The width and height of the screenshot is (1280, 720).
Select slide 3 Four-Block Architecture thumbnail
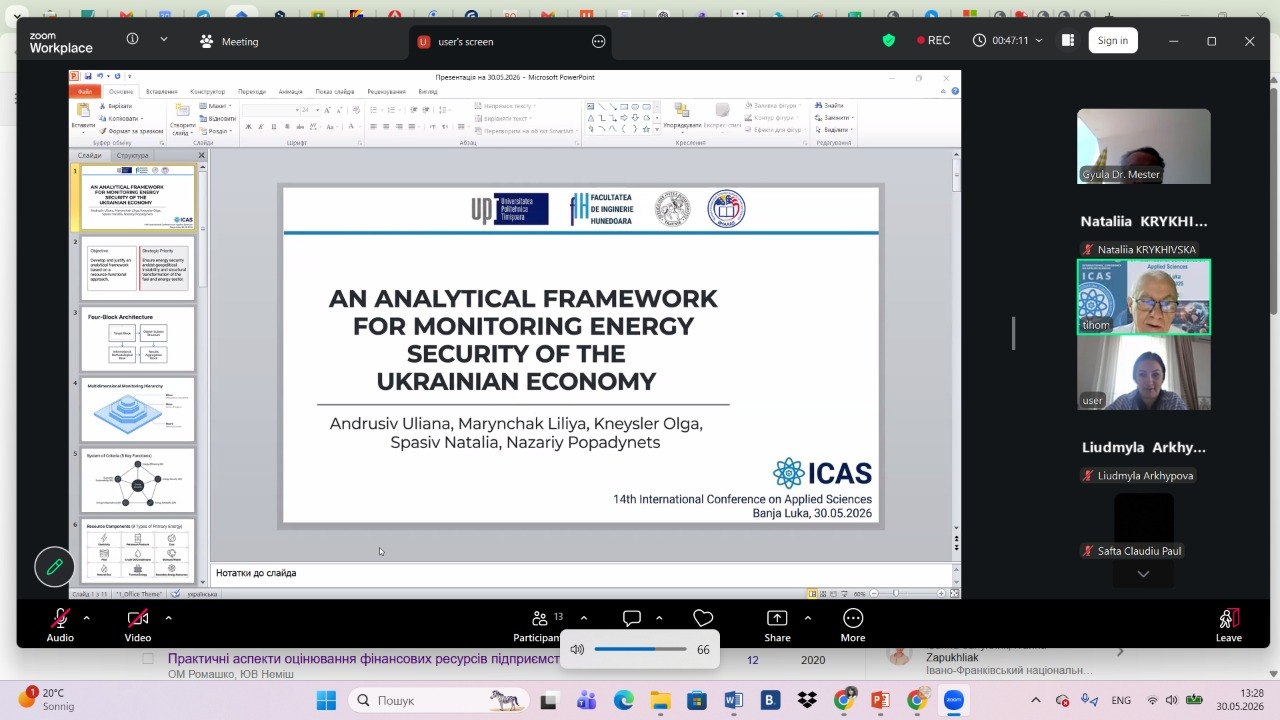(x=138, y=340)
